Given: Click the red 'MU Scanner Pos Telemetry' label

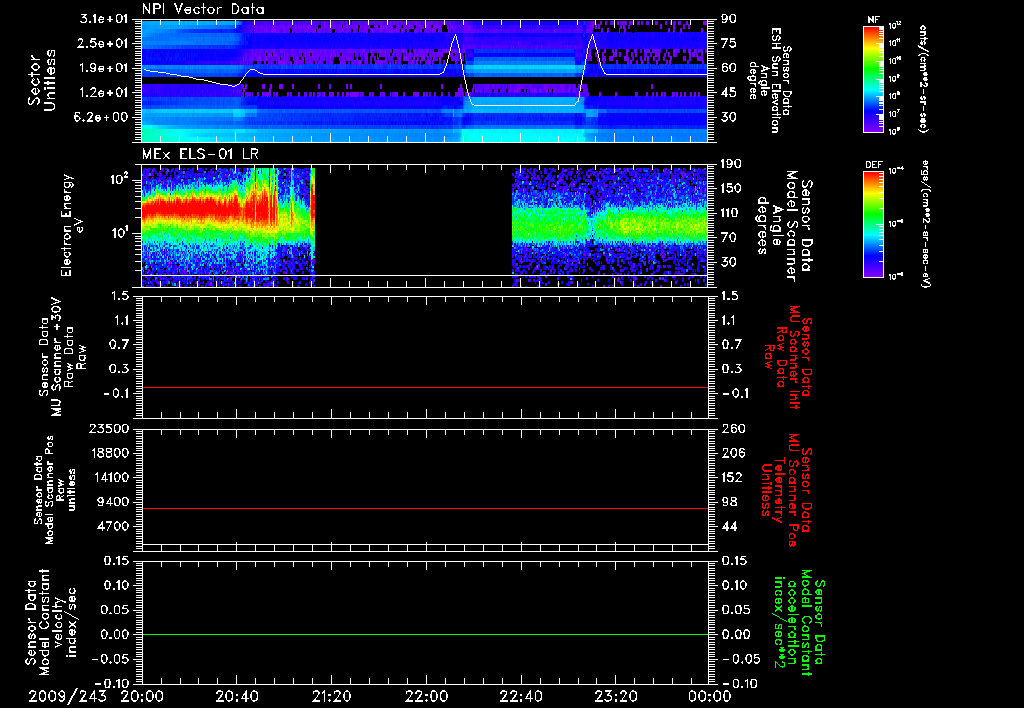Looking at the screenshot, I should point(787,490).
